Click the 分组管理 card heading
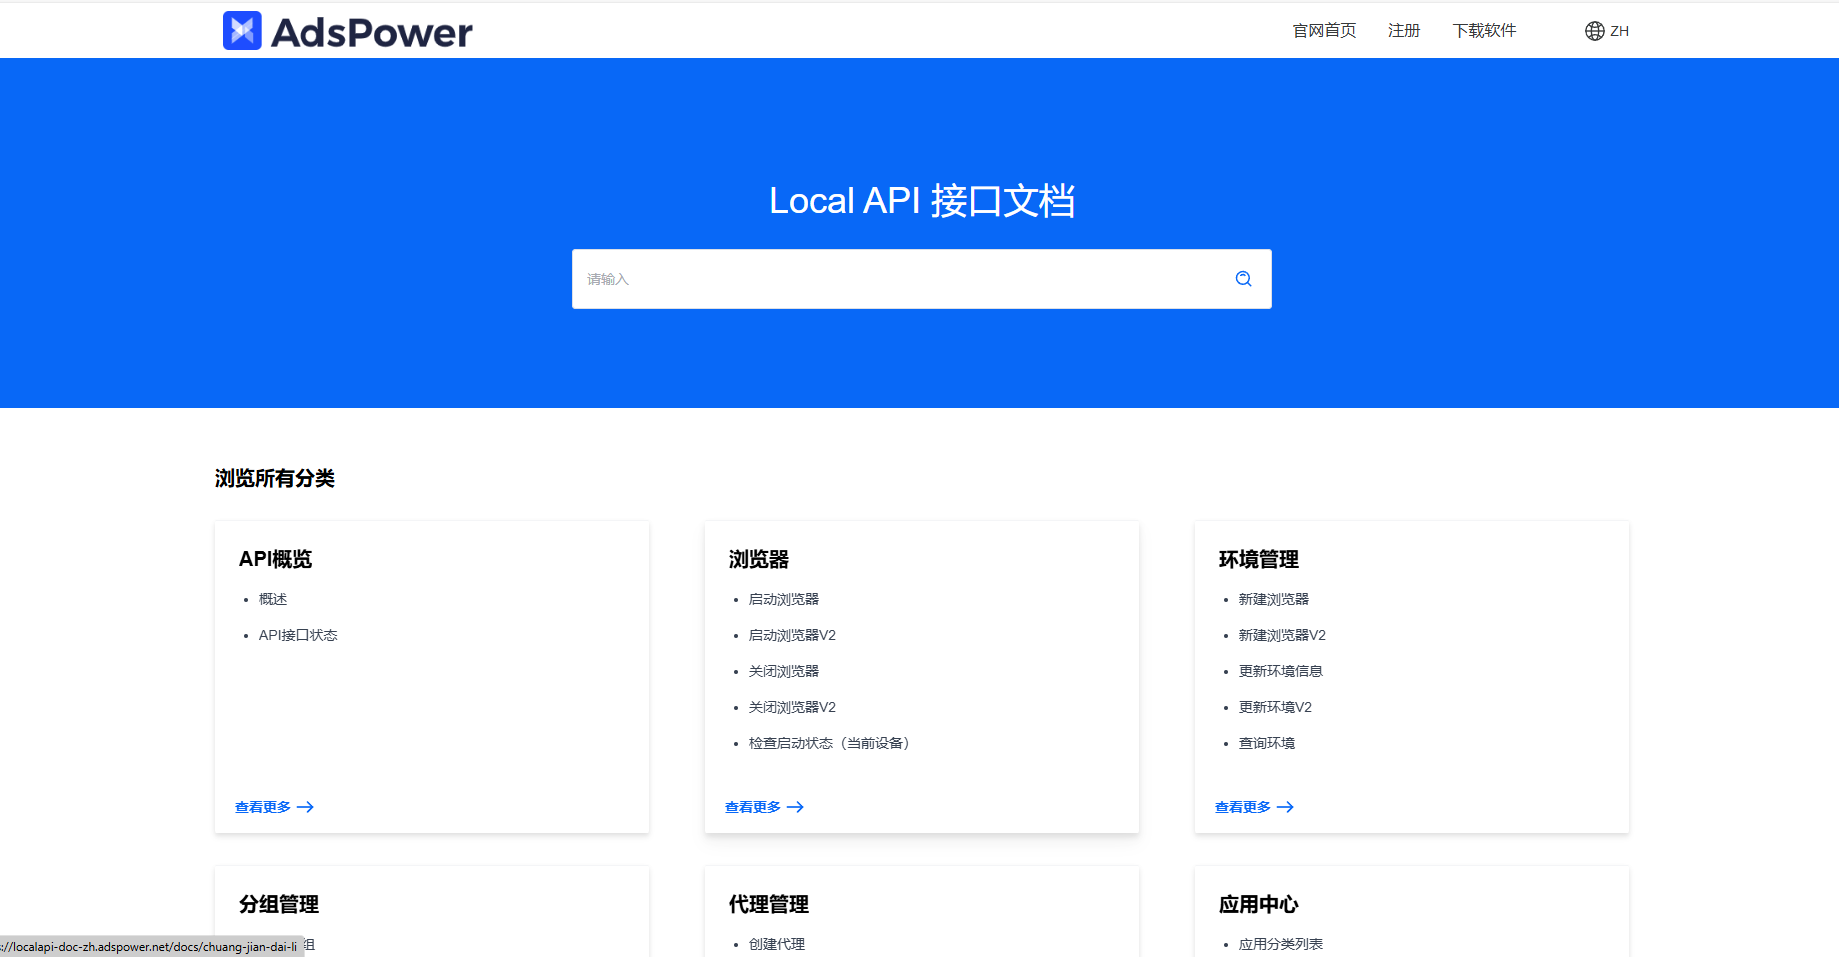The width and height of the screenshot is (1839, 957). 279,904
